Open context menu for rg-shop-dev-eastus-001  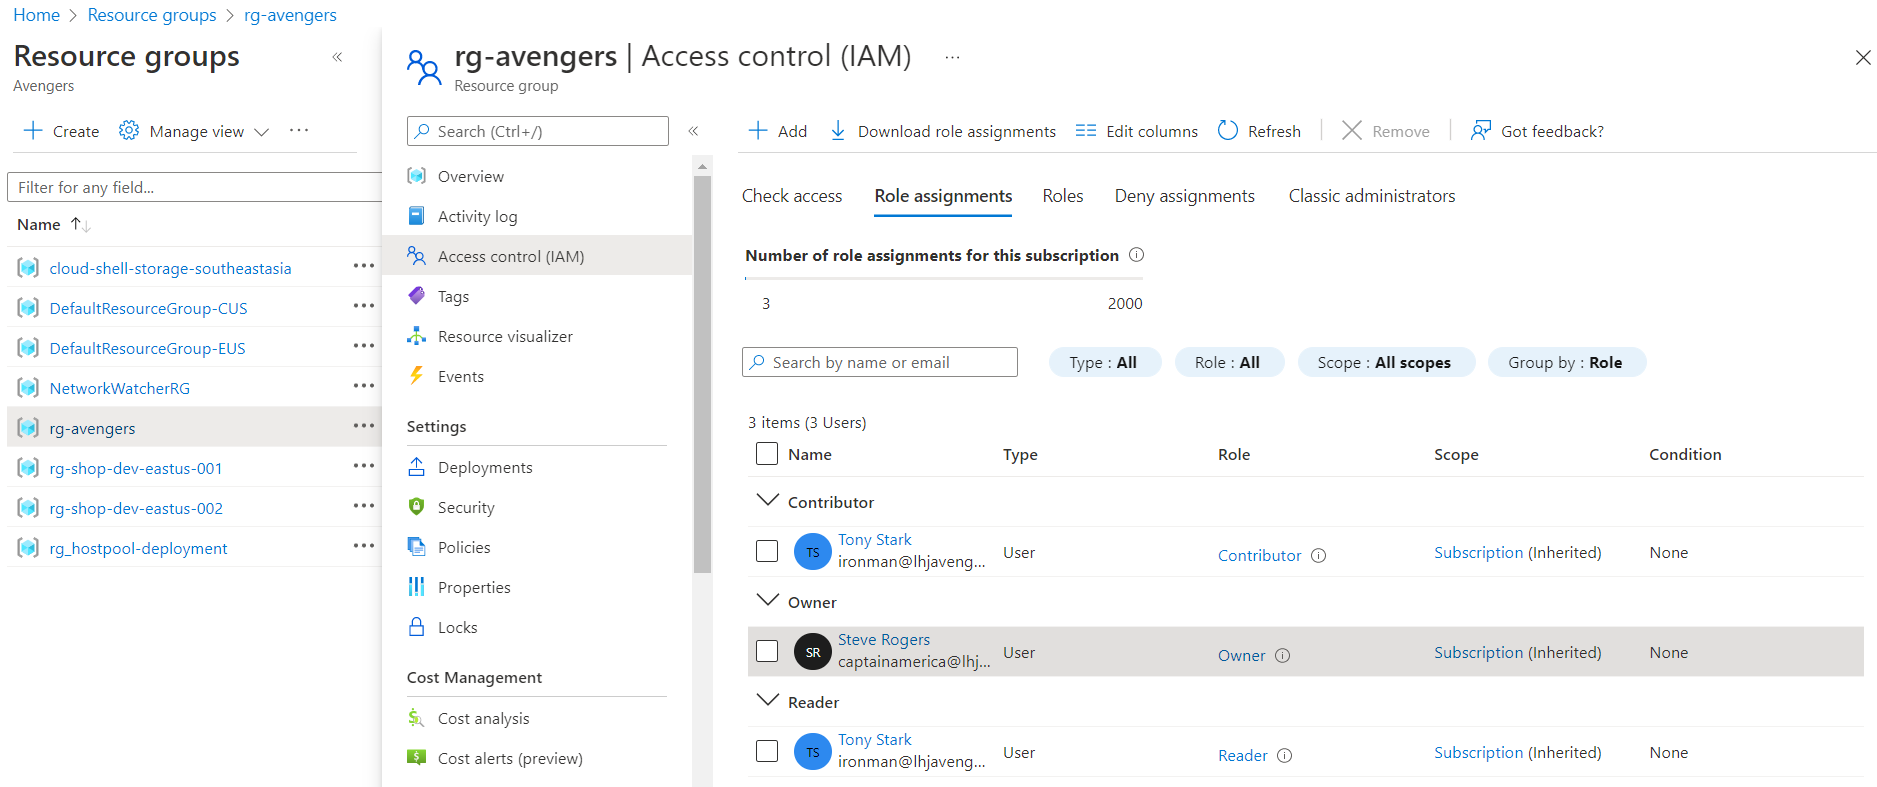[364, 466]
